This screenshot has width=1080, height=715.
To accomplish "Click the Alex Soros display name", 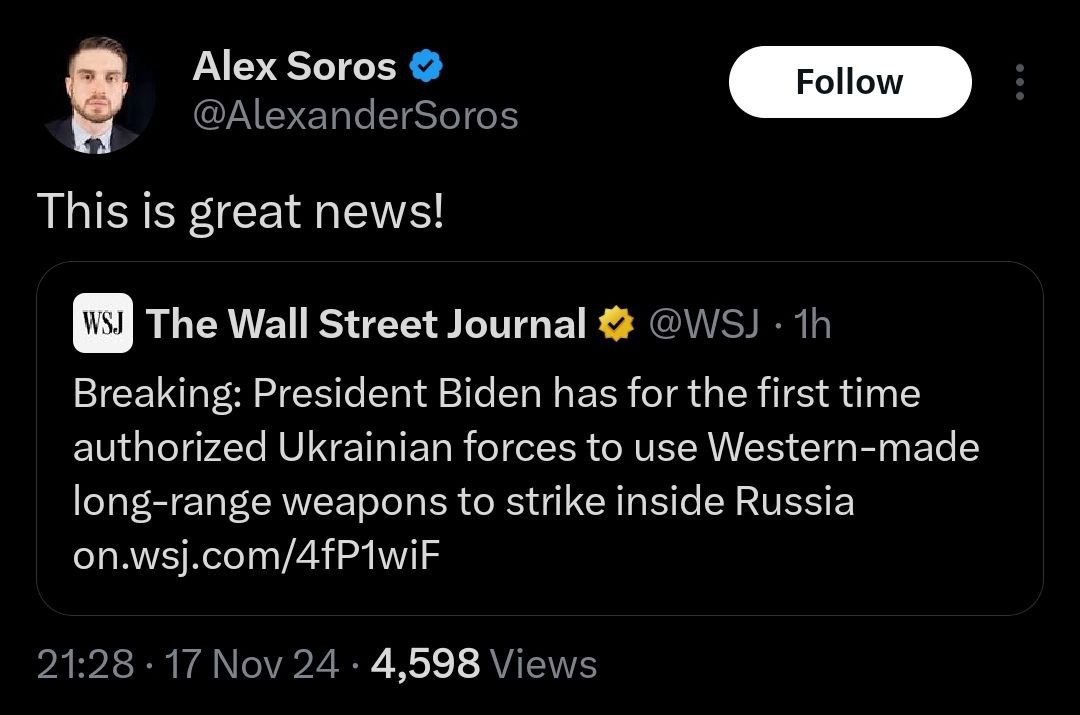I will click(x=294, y=67).
